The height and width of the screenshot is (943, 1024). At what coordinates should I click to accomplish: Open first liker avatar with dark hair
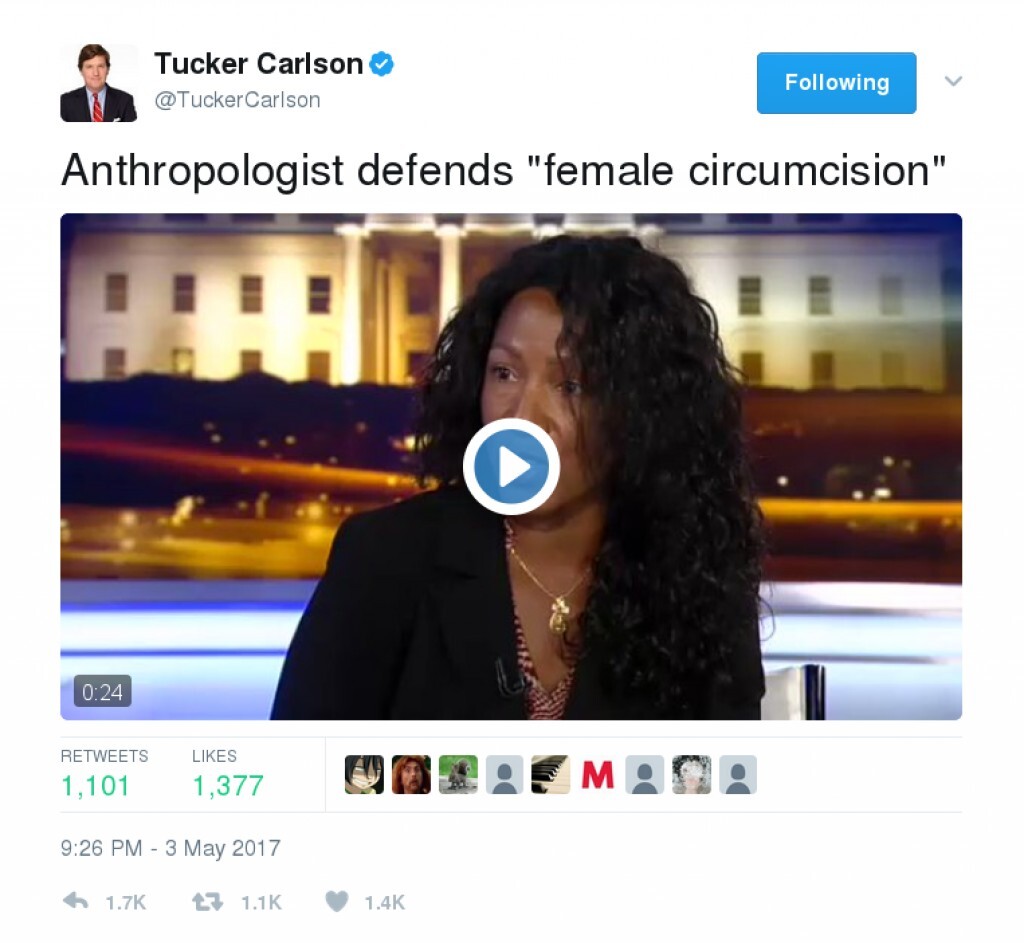[x=364, y=775]
